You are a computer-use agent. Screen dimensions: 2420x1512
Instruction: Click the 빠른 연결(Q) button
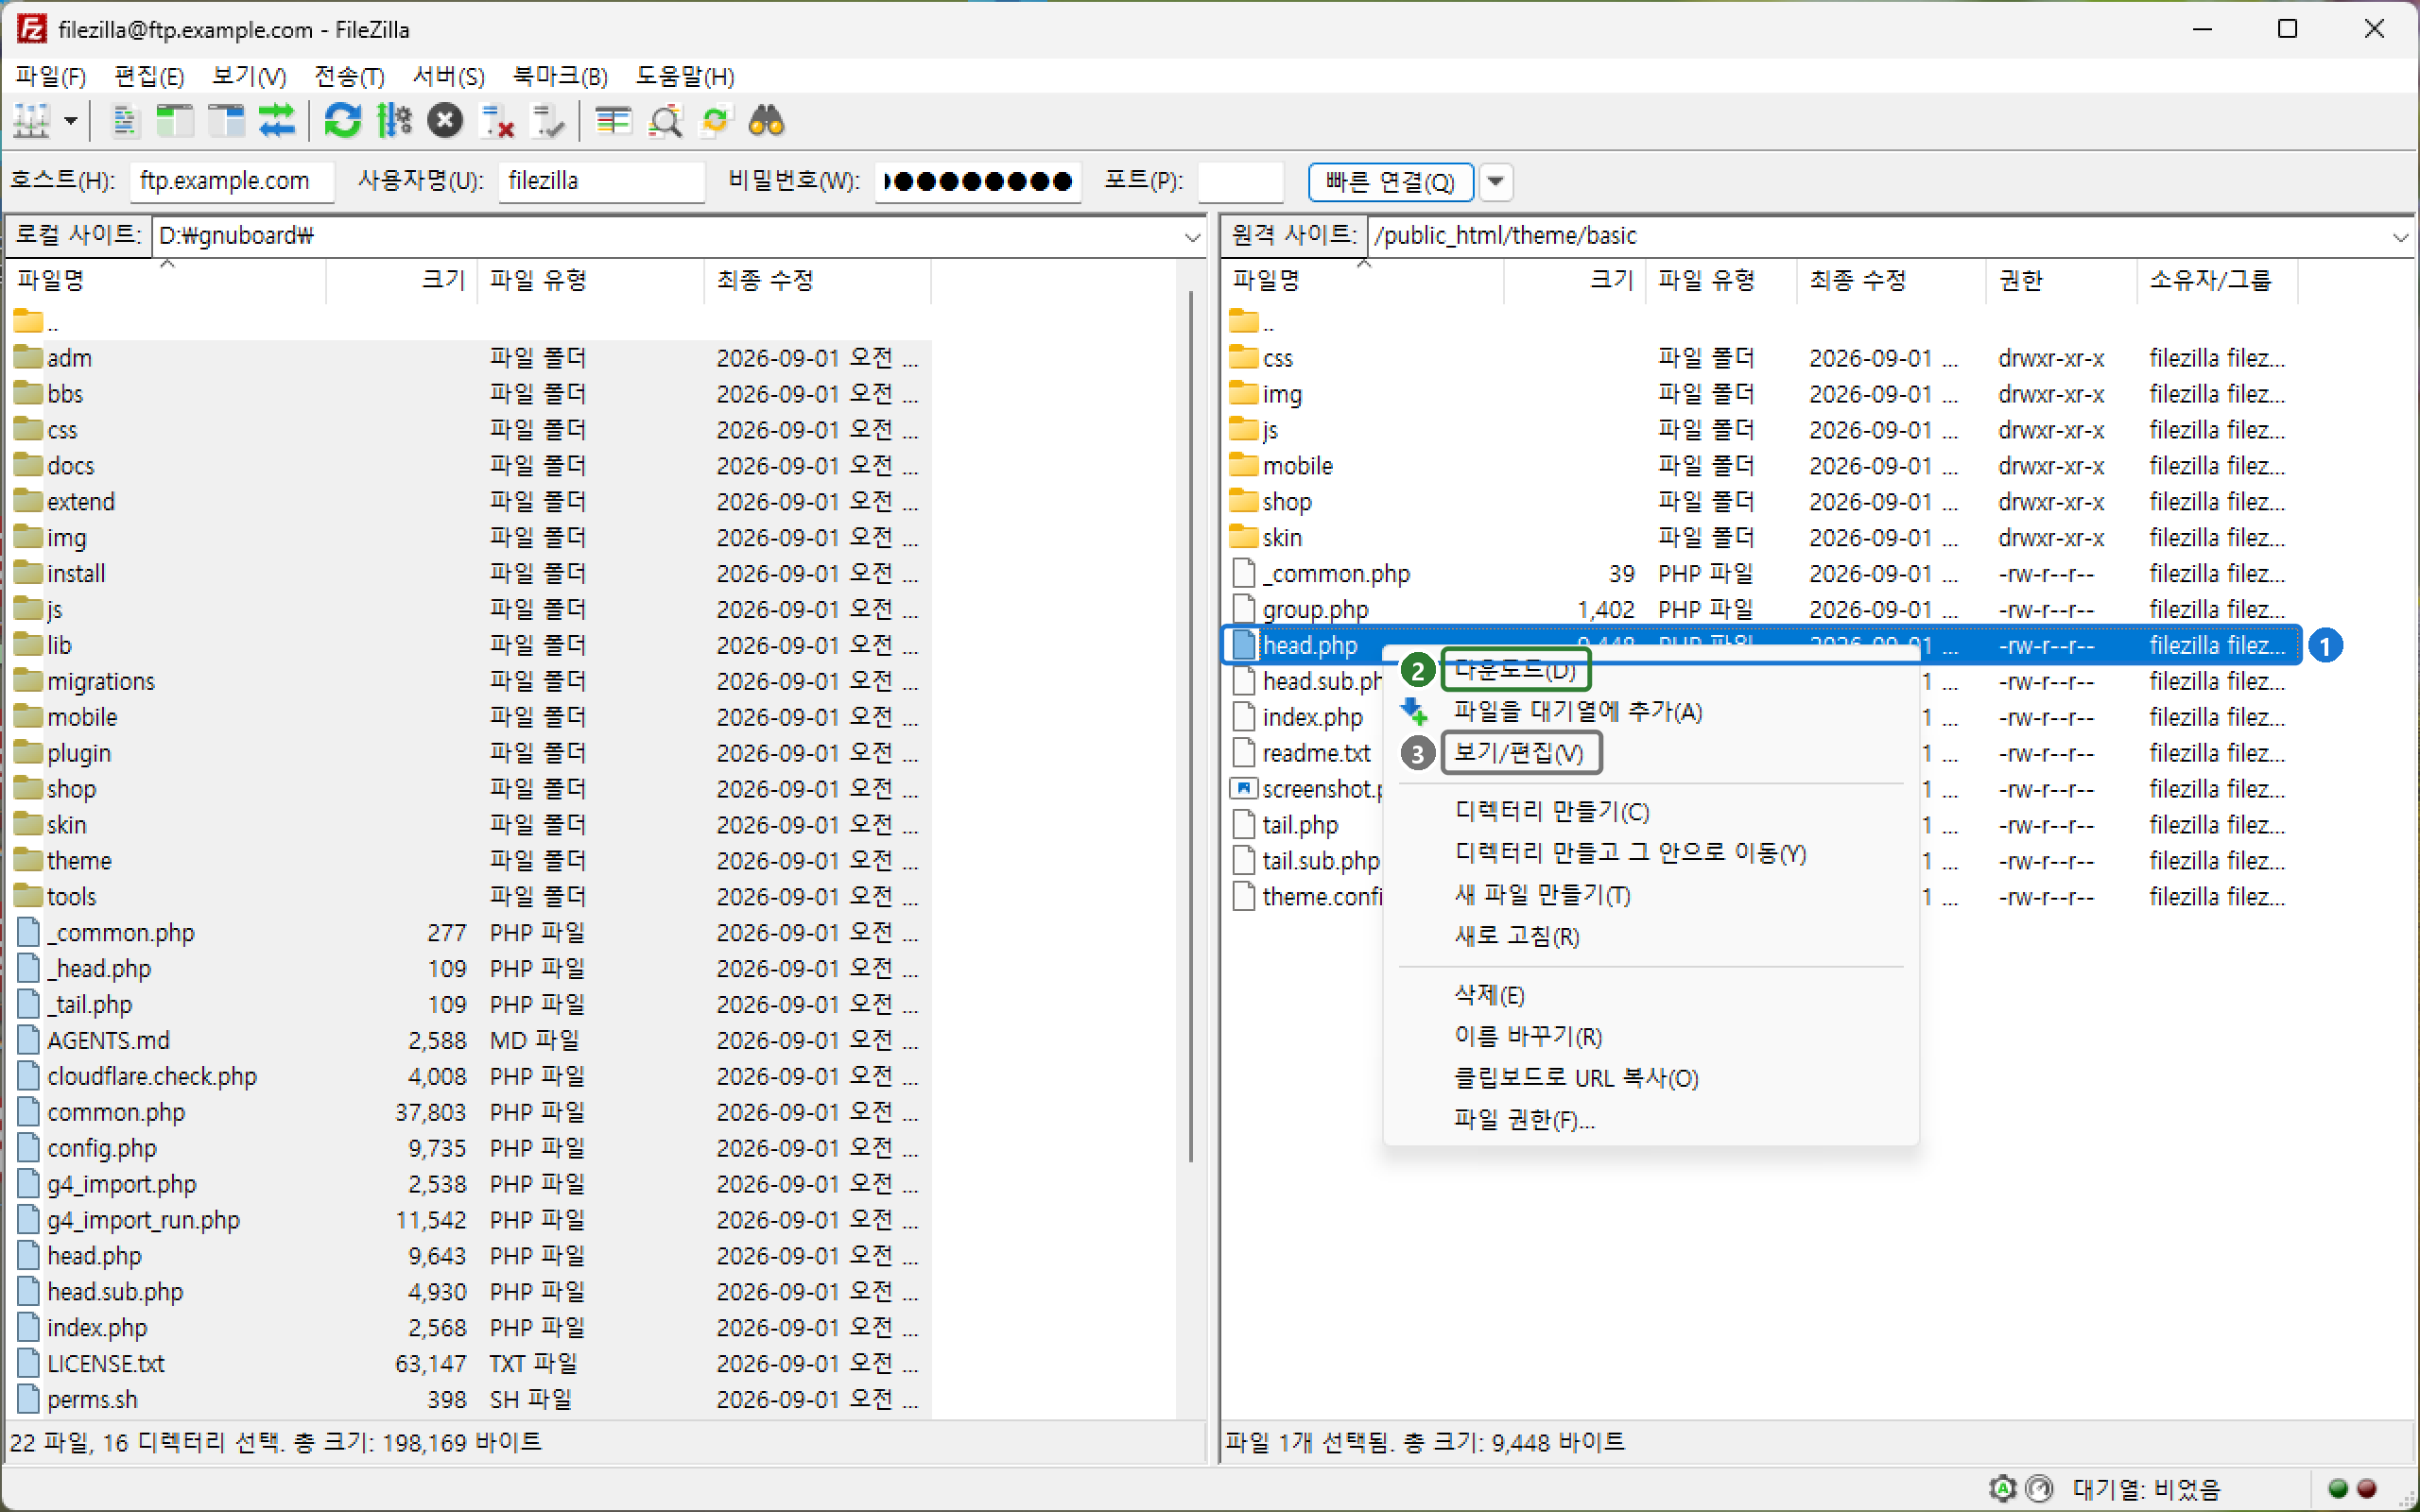[x=1390, y=181]
